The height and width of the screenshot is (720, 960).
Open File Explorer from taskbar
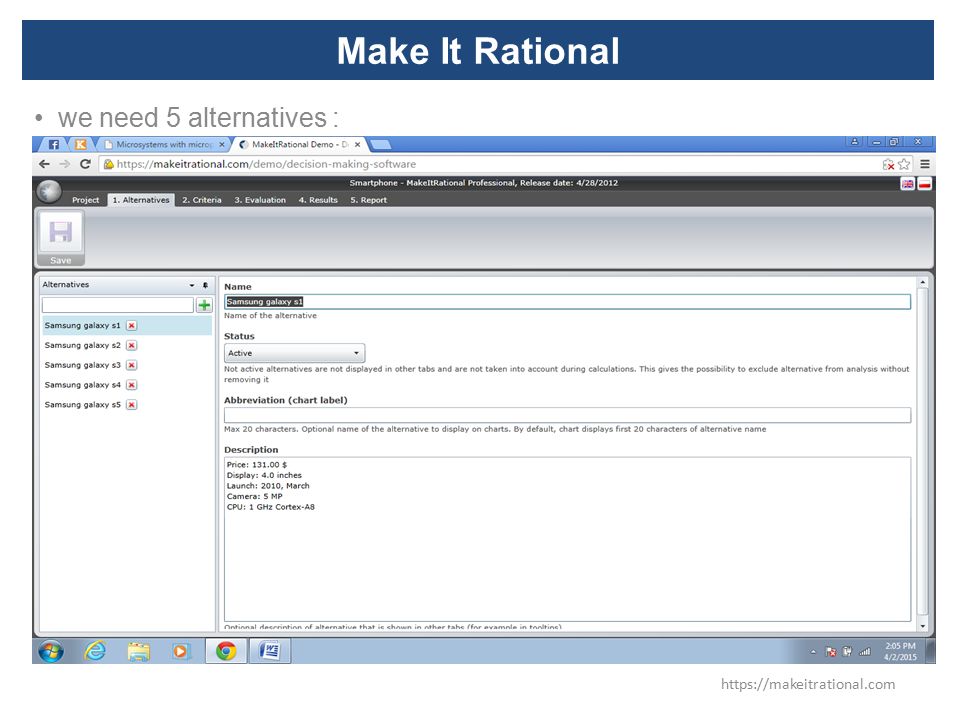pos(139,651)
